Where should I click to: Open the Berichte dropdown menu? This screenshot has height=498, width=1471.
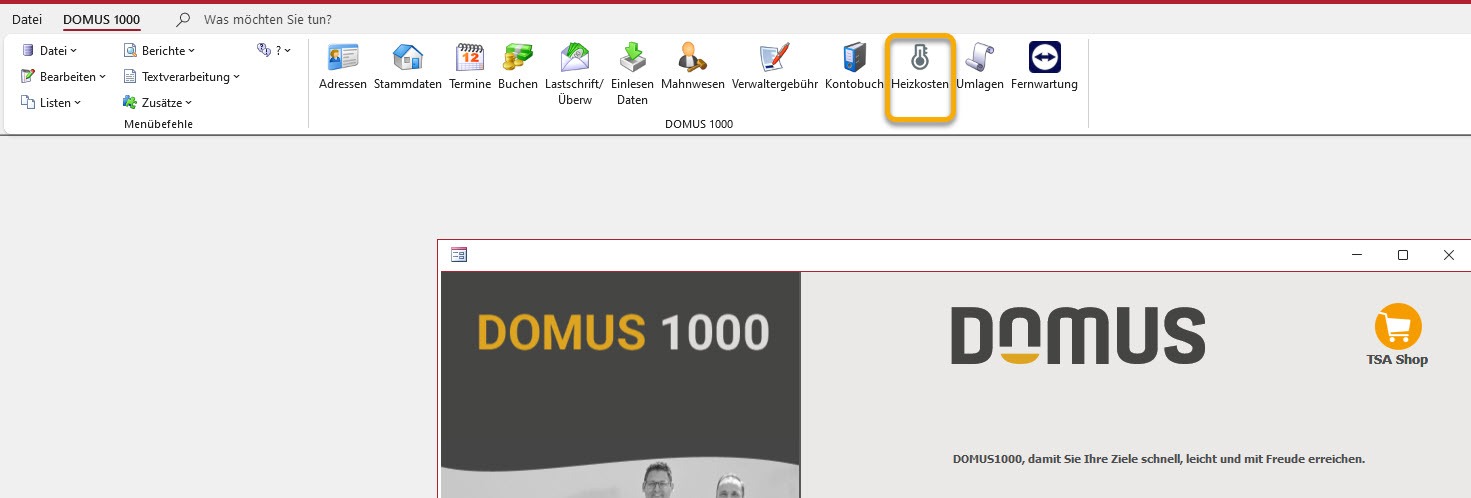click(x=159, y=50)
